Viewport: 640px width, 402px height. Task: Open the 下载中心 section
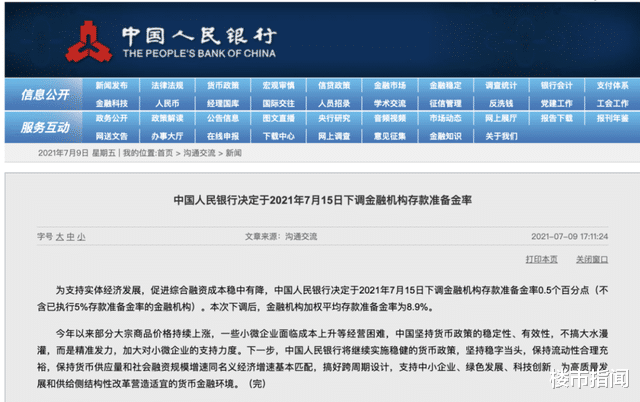(x=278, y=136)
